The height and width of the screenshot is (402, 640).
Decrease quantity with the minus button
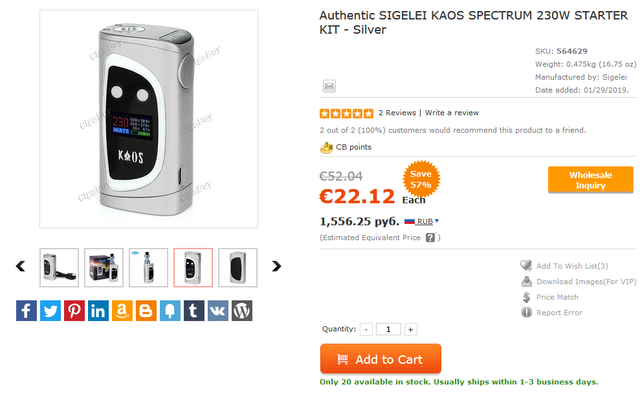[x=366, y=329]
